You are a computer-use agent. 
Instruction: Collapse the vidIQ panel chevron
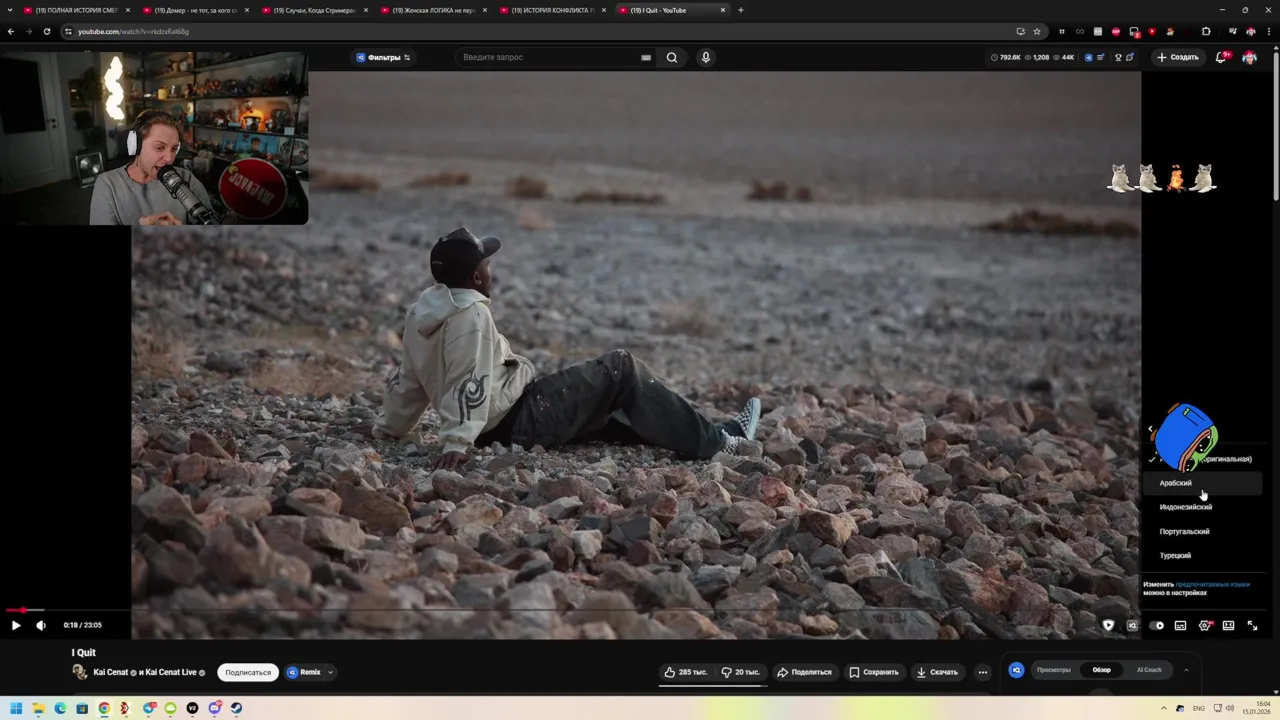click(x=1186, y=670)
